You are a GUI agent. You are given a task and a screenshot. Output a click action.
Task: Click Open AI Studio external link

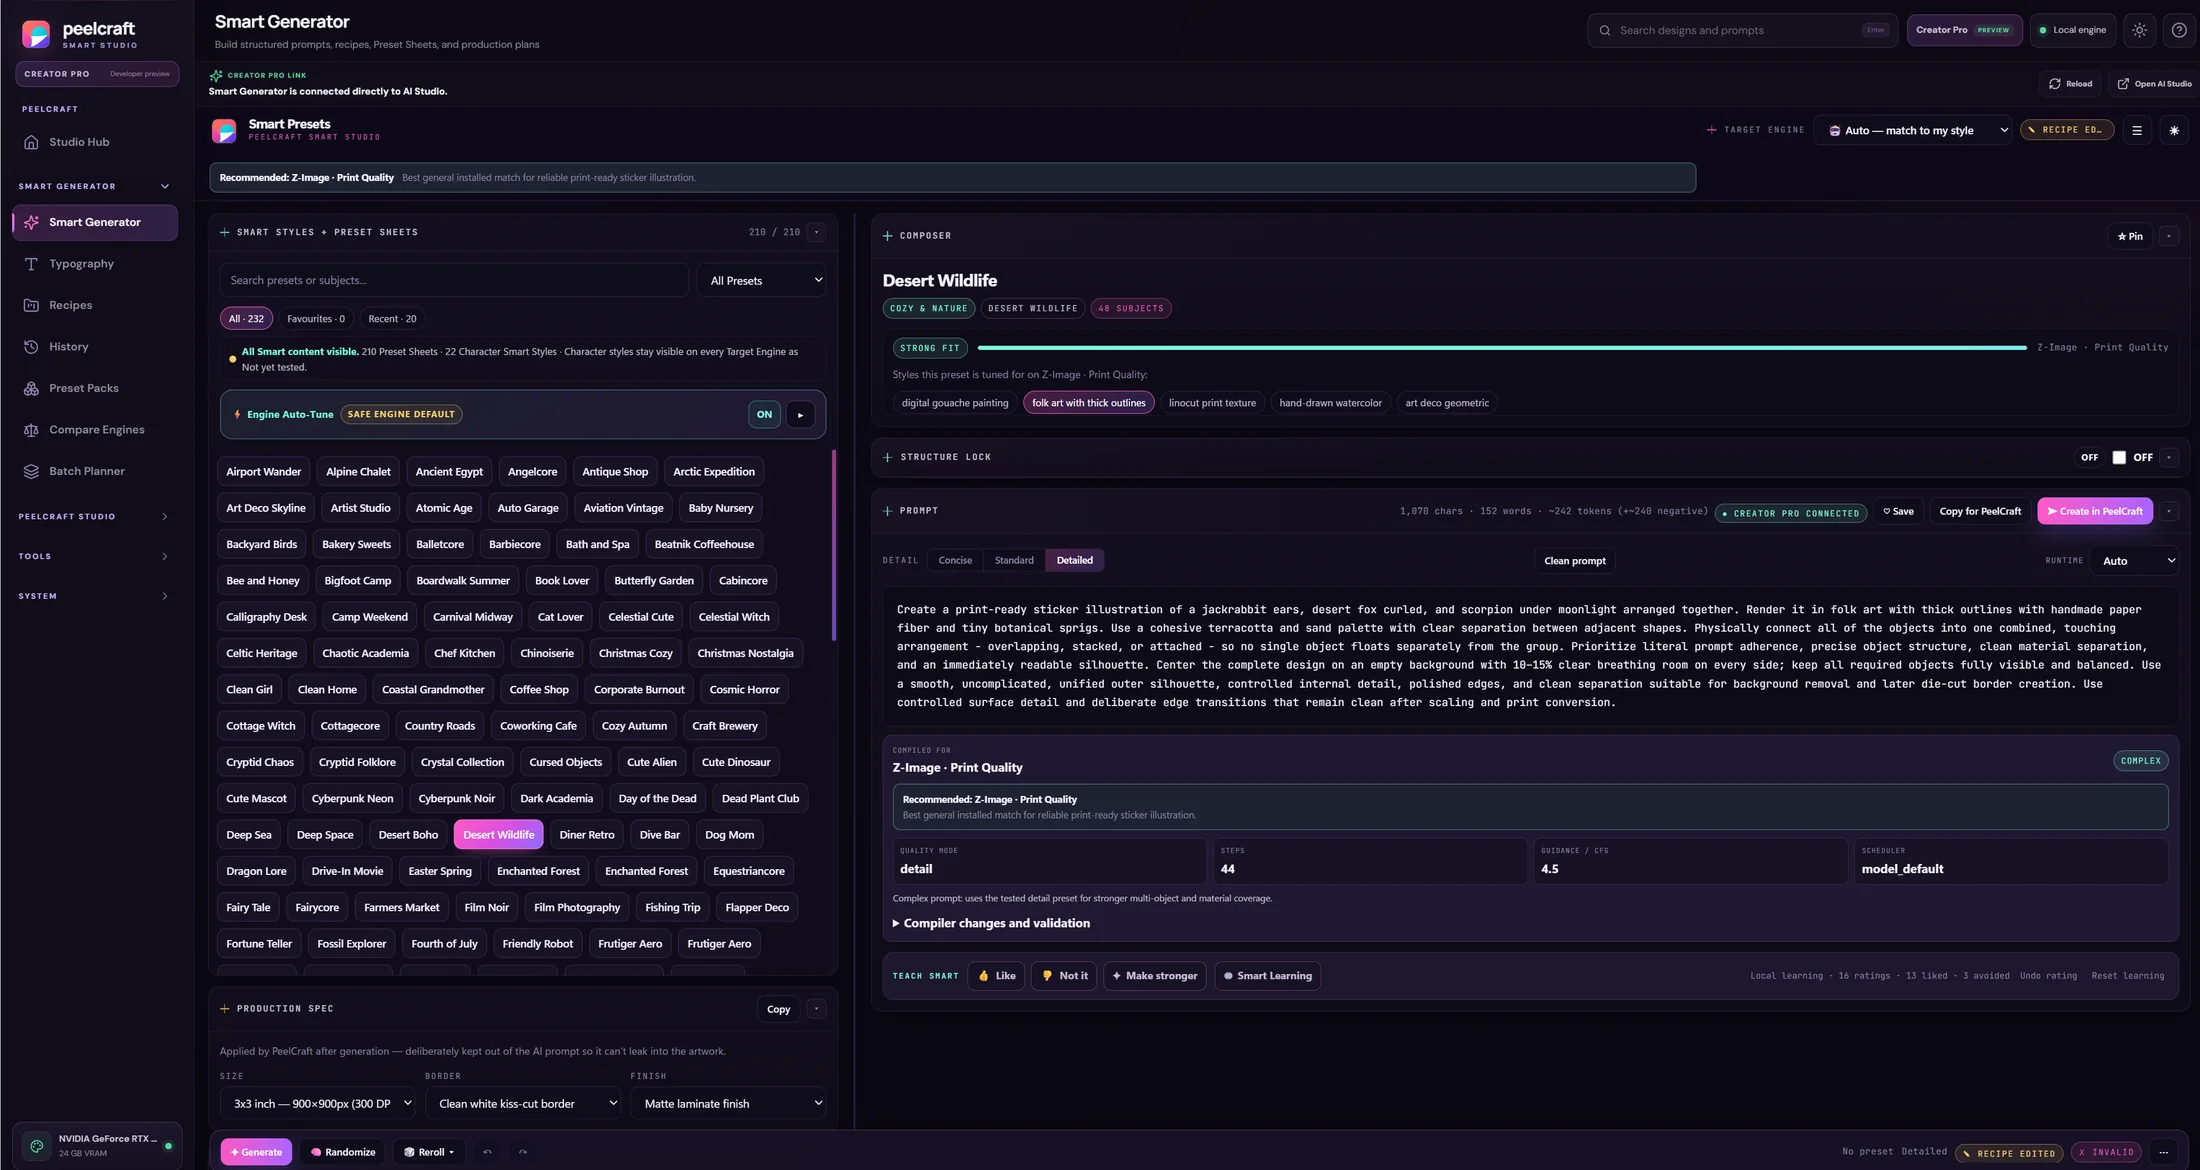point(2155,84)
